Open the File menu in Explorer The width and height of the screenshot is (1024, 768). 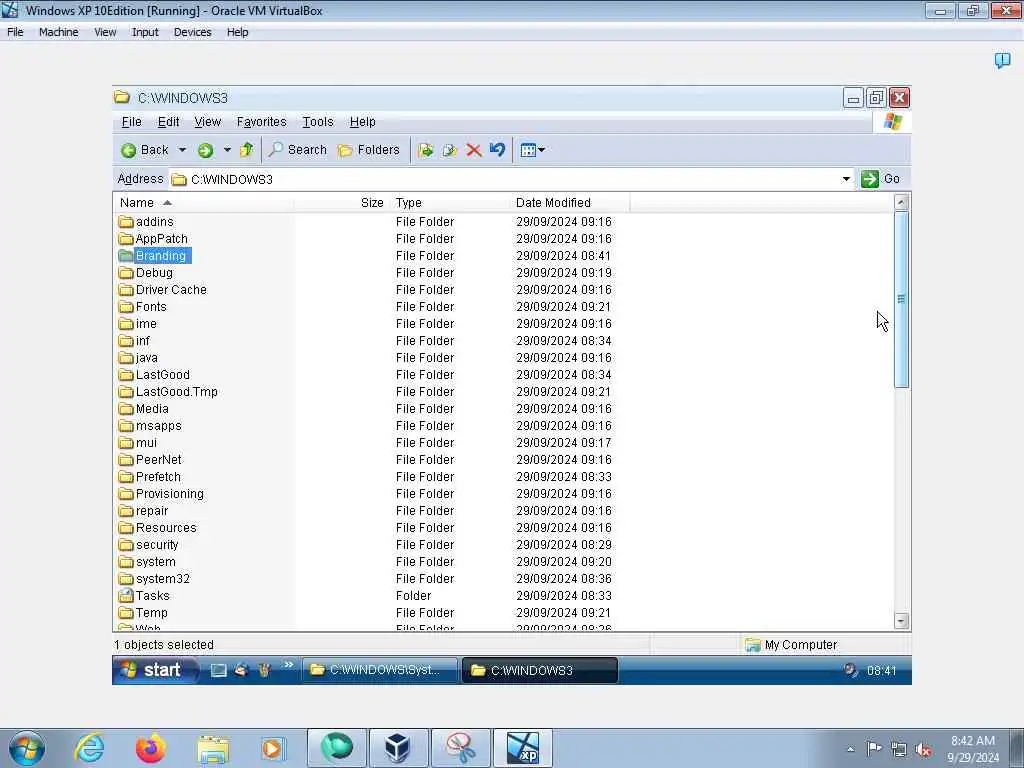click(x=131, y=122)
